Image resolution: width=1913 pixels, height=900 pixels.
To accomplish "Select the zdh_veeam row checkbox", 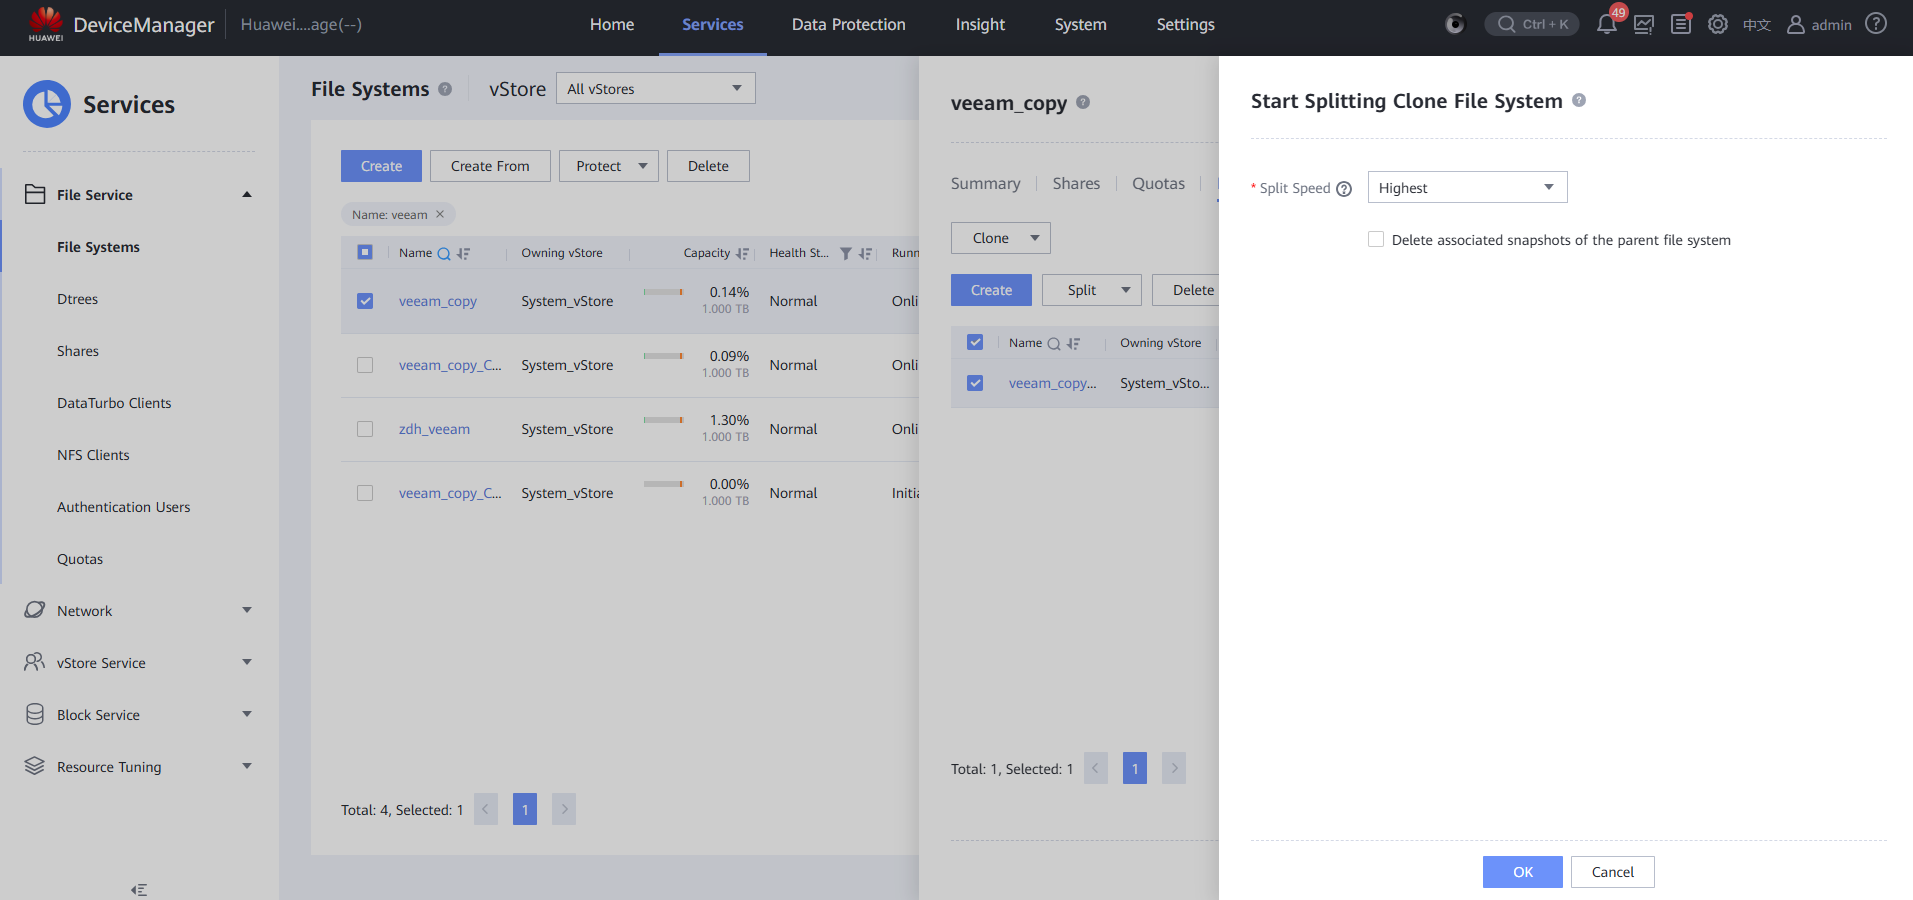I will [x=365, y=429].
